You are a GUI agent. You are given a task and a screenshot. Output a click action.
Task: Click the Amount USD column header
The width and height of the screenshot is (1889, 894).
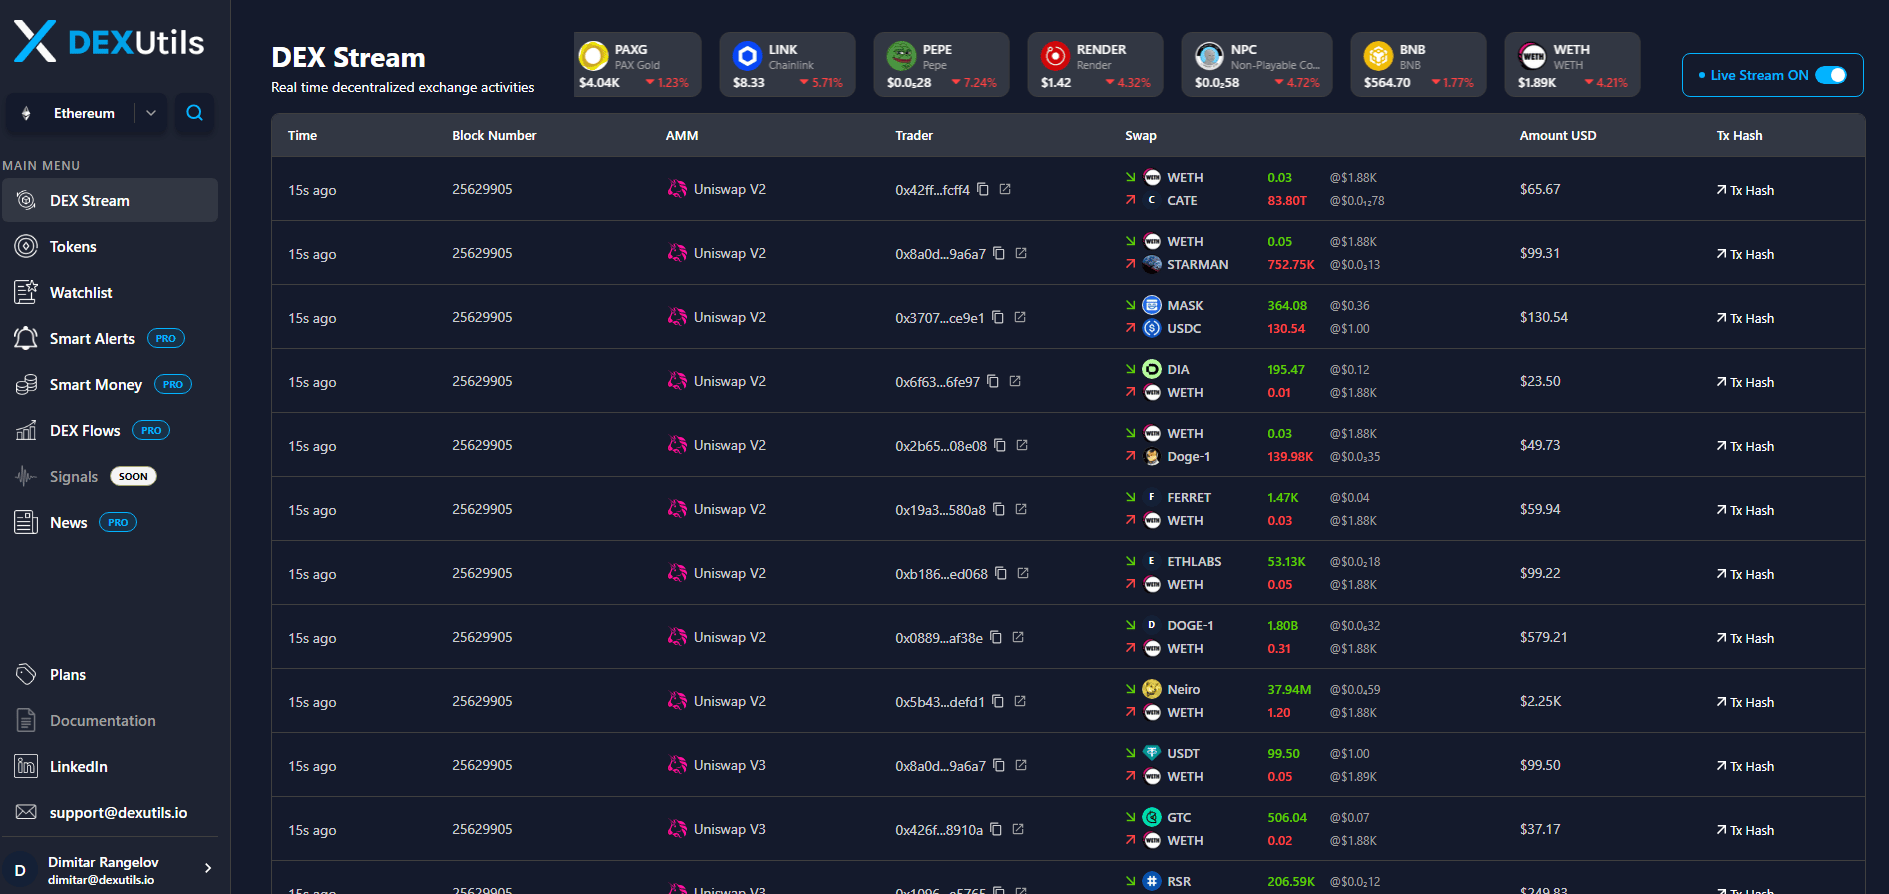1558,135
